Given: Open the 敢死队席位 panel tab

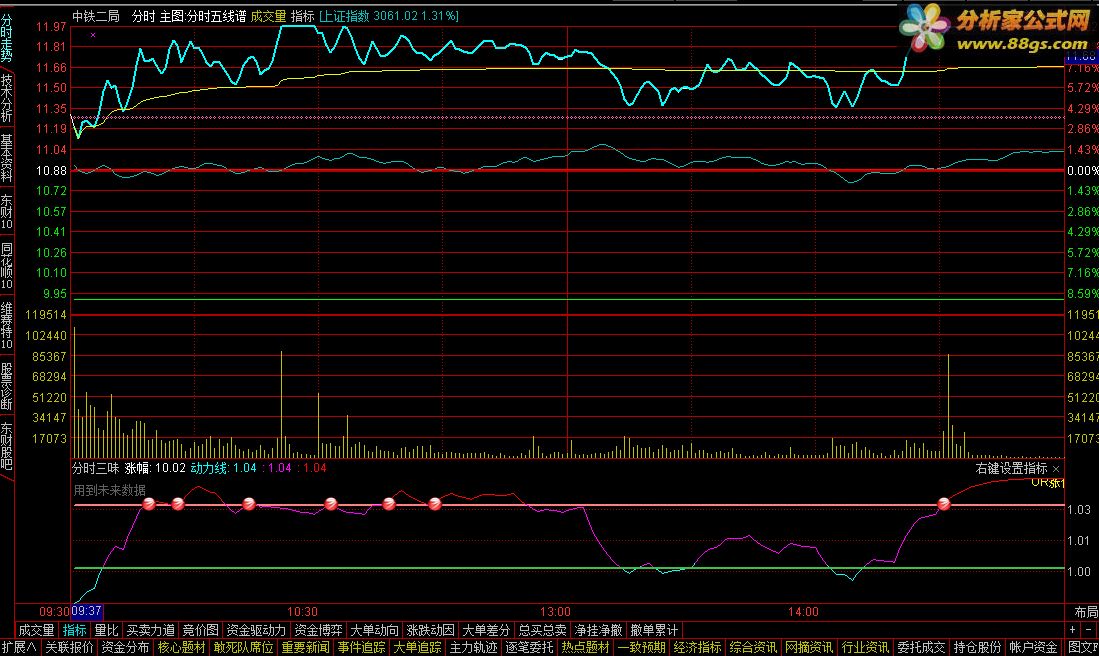Looking at the screenshot, I should coord(243,648).
